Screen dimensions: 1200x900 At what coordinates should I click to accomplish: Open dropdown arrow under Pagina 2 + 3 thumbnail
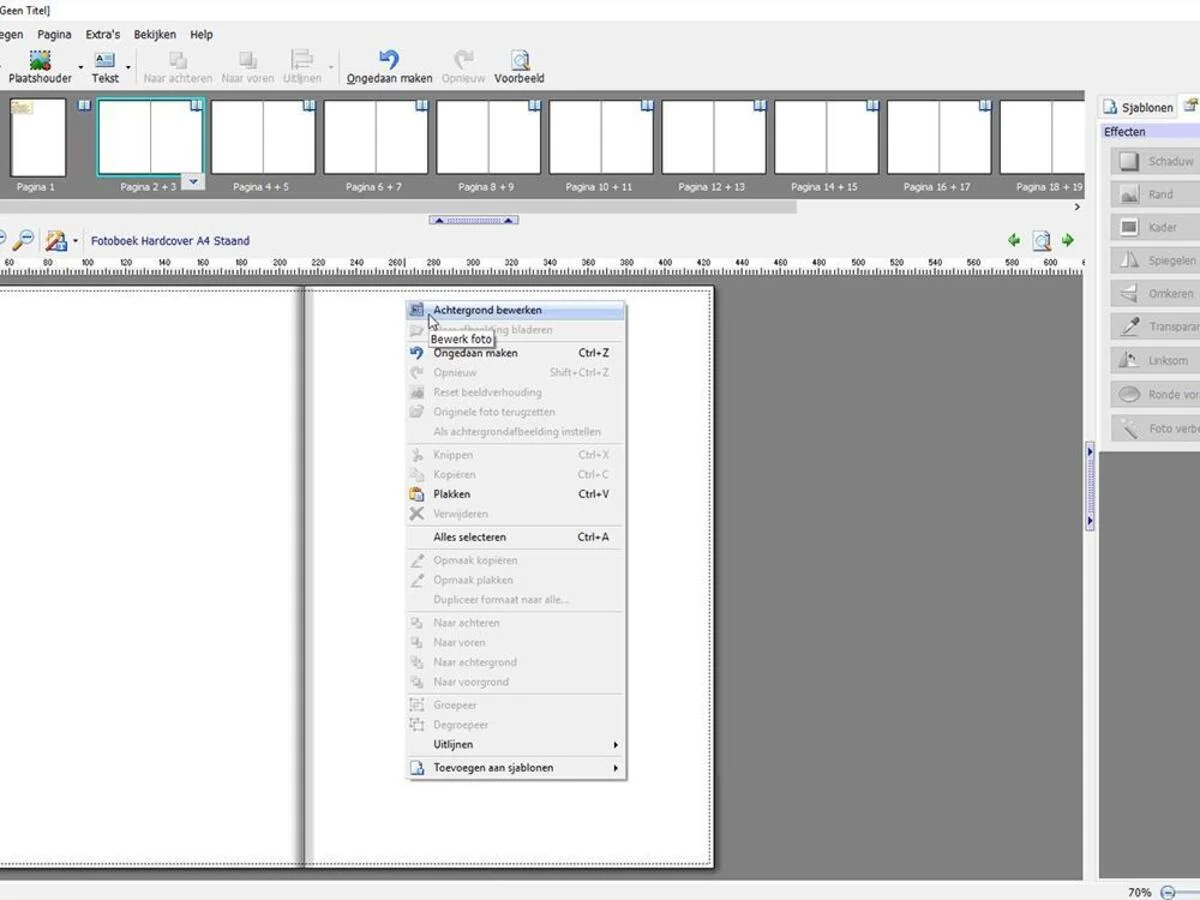point(193,182)
